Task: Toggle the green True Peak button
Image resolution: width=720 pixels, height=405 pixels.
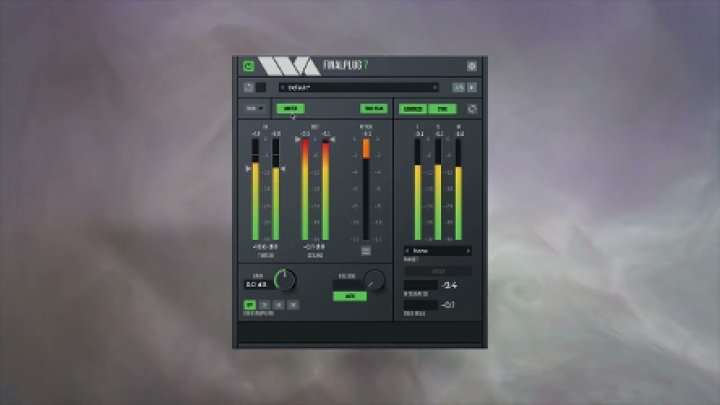Action: 374,108
